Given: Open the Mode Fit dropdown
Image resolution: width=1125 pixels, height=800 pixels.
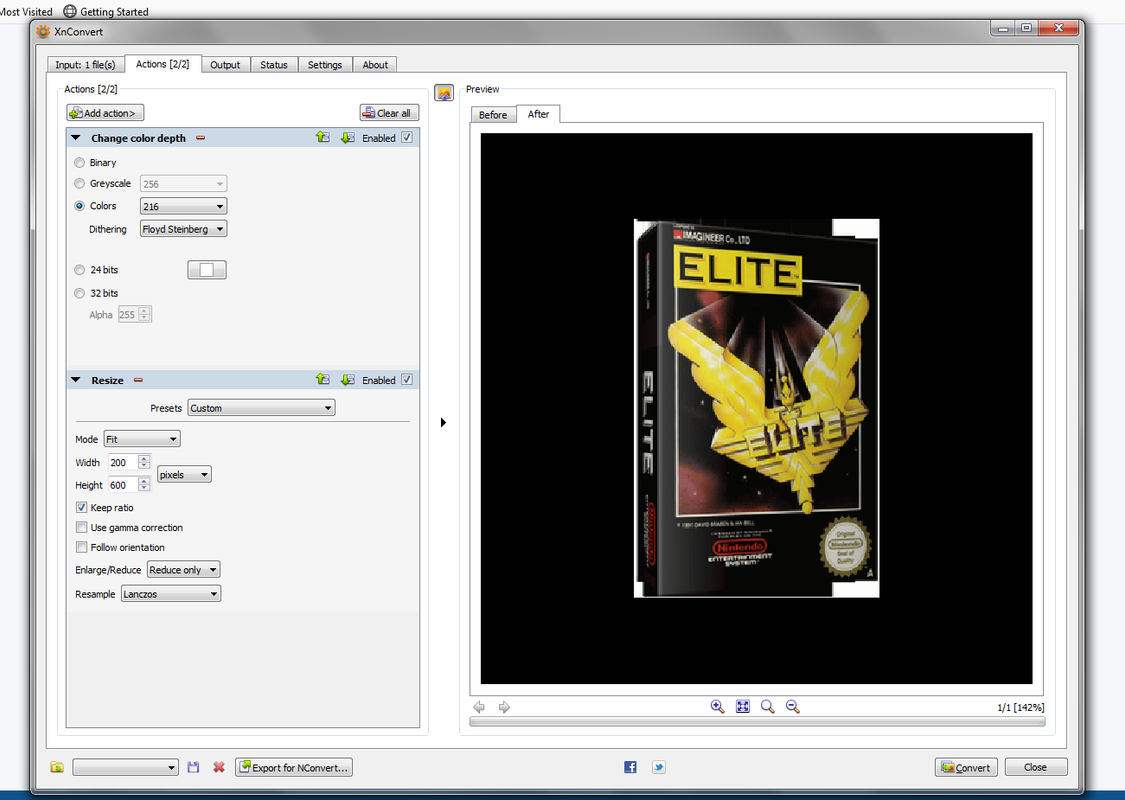Looking at the screenshot, I should click(x=142, y=439).
